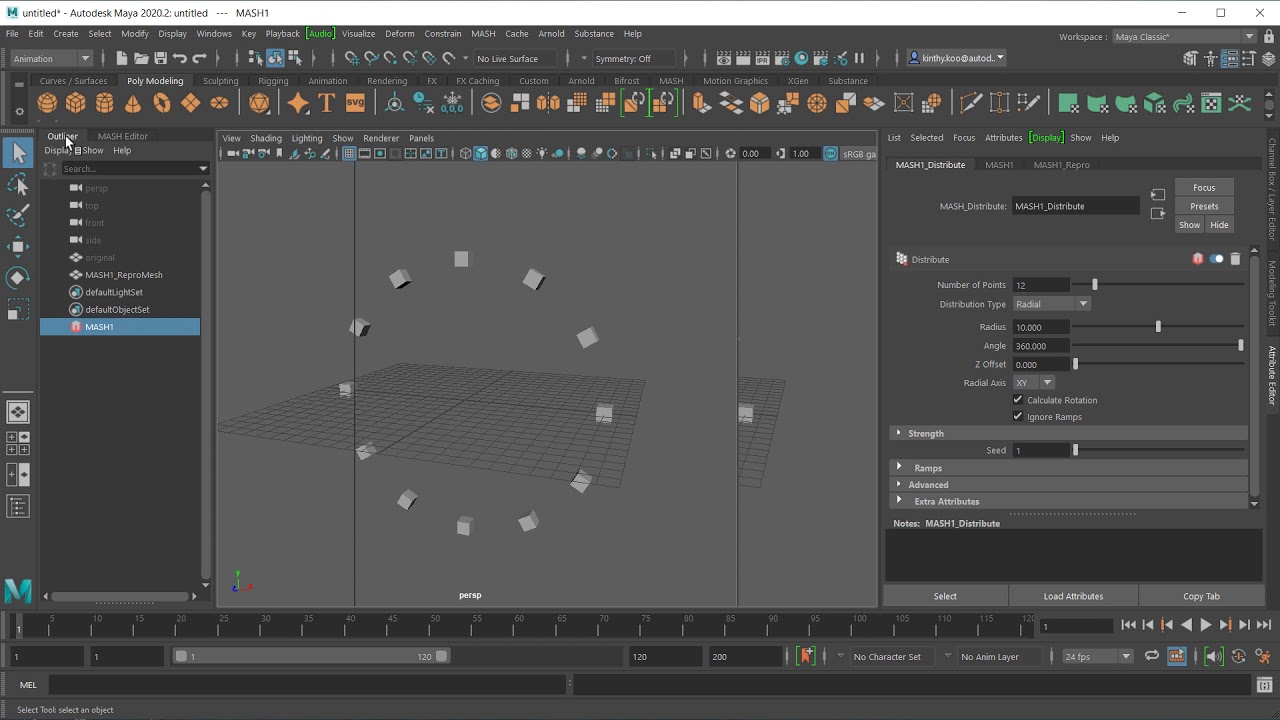Expand the Ramps section
The height and width of the screenshot is (720, 1280).
click(x=1069, y=468)
